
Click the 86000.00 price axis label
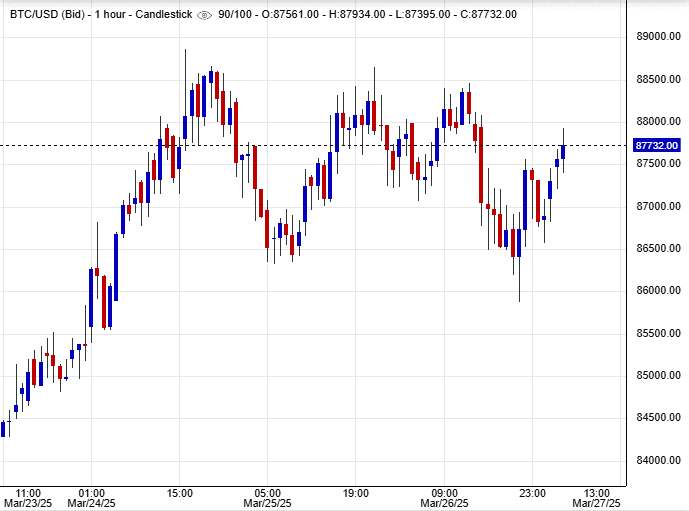(658, 290)
